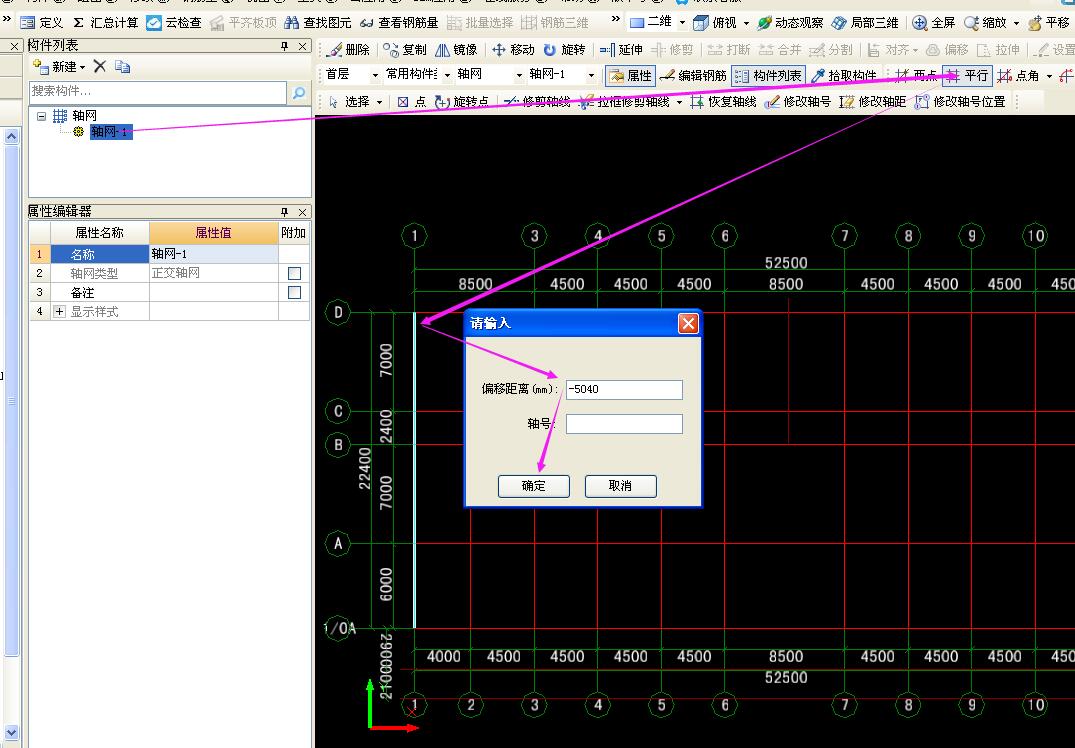The height and width of the screenshot is (748, 1075).
Task: Click the 搜索构件 search box
Action: [x=158, y=92]
